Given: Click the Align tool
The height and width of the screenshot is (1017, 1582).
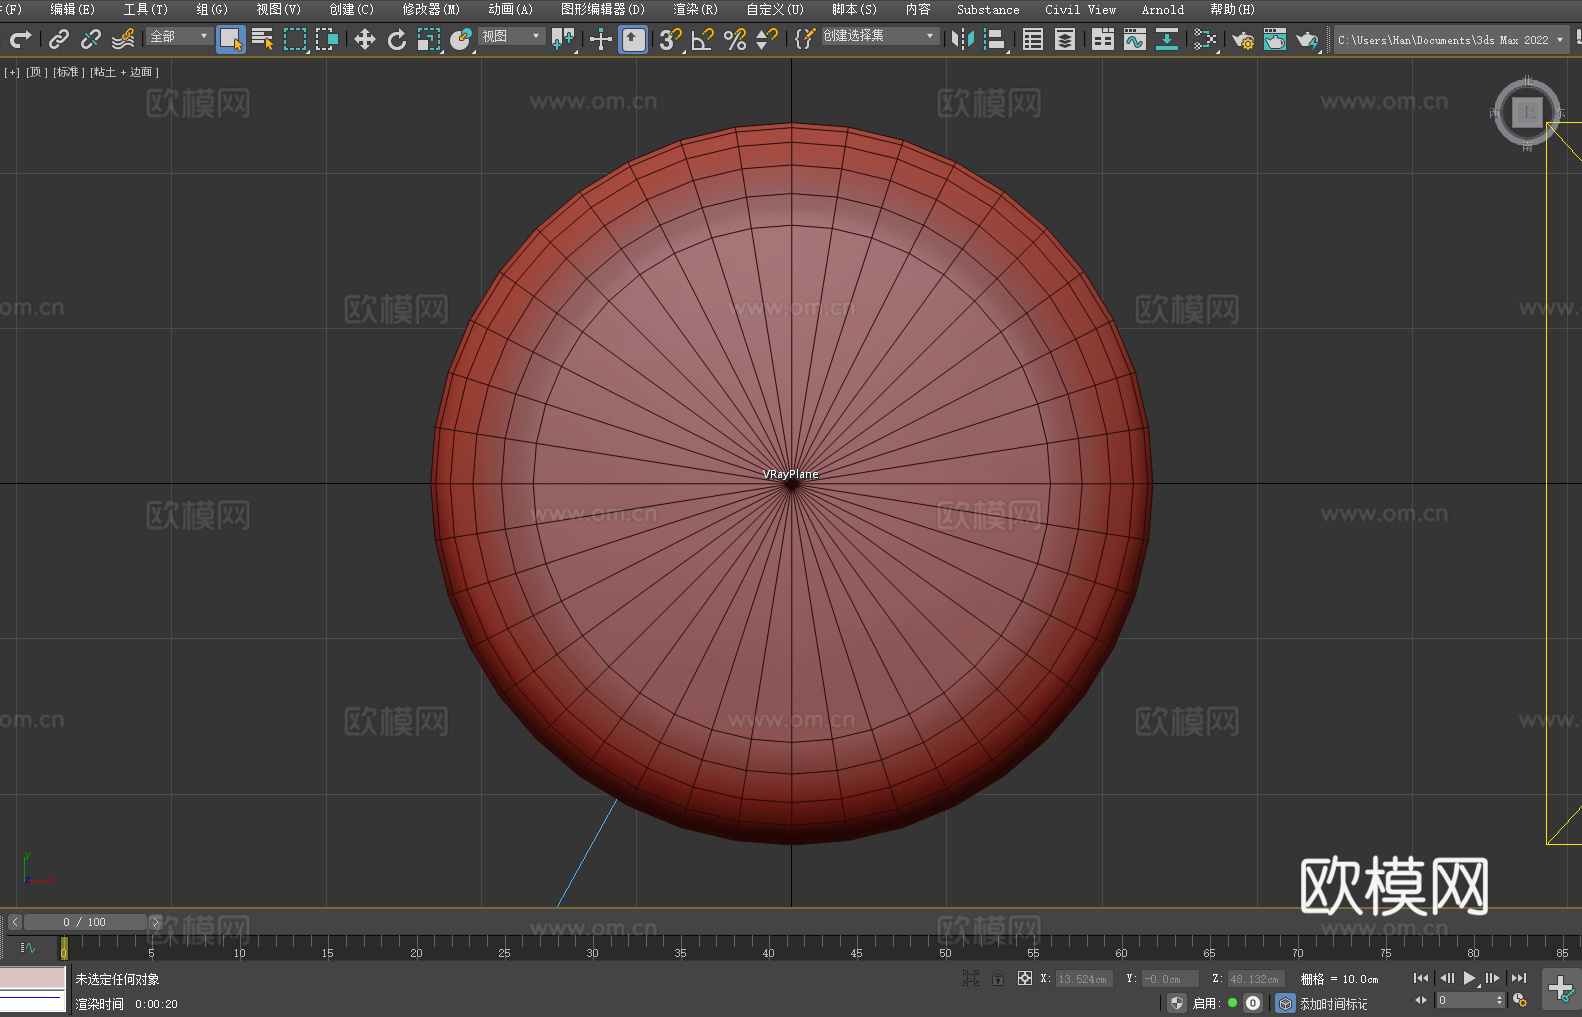Looking at the screenshot, I should pyautogui.click(x=995, y=39).
